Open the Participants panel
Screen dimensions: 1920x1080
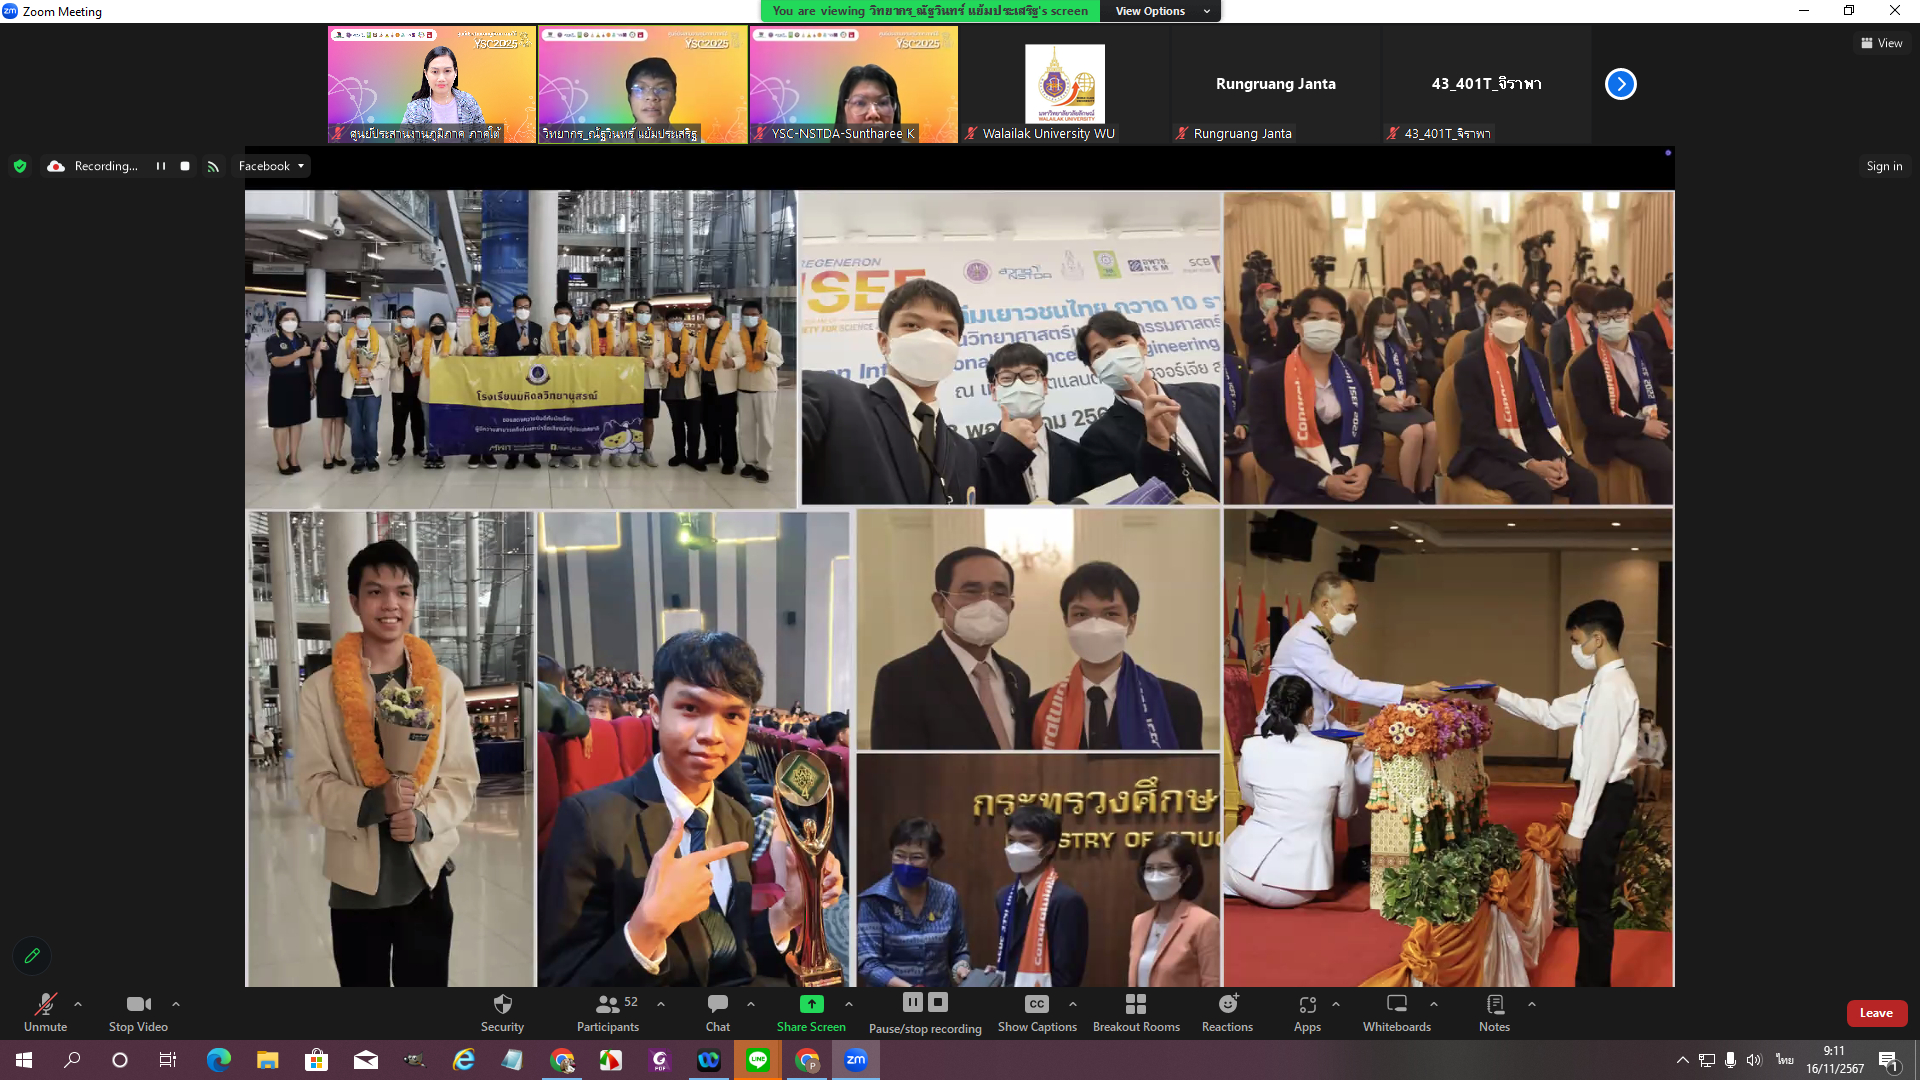click(x=607, y=1004)
